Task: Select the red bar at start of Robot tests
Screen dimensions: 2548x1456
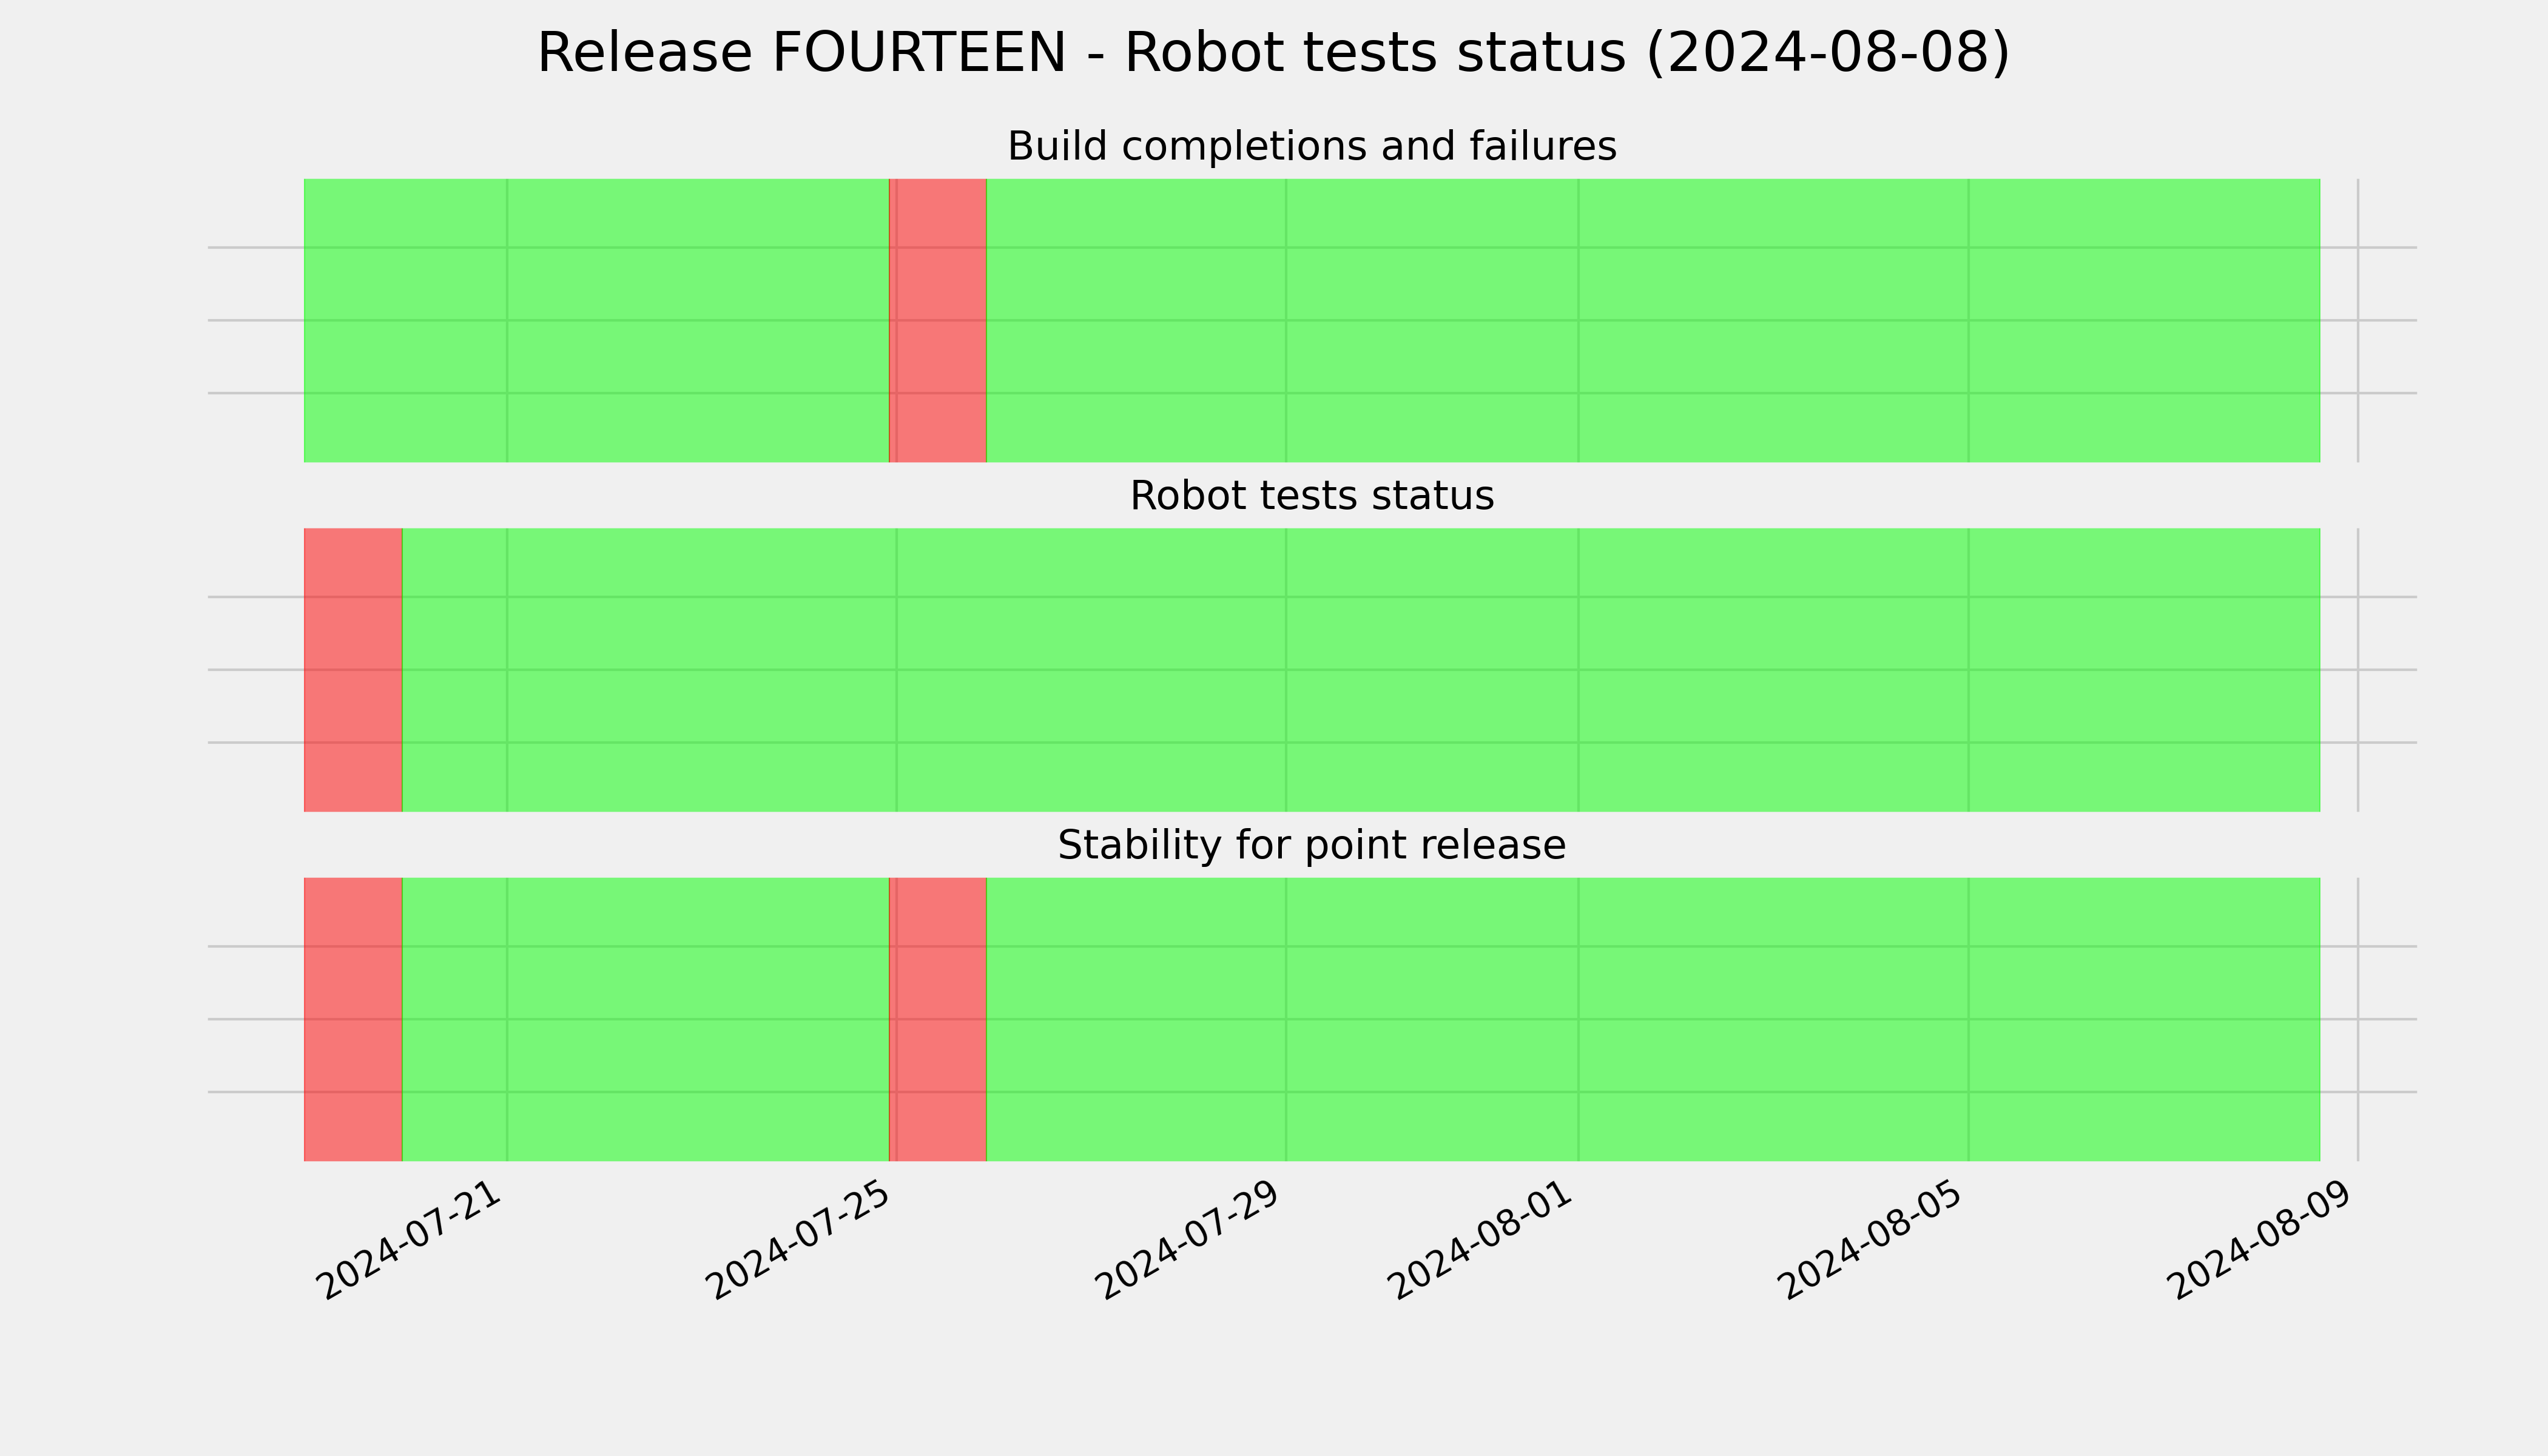Action: pyautogui.click(x=353, y=670)
